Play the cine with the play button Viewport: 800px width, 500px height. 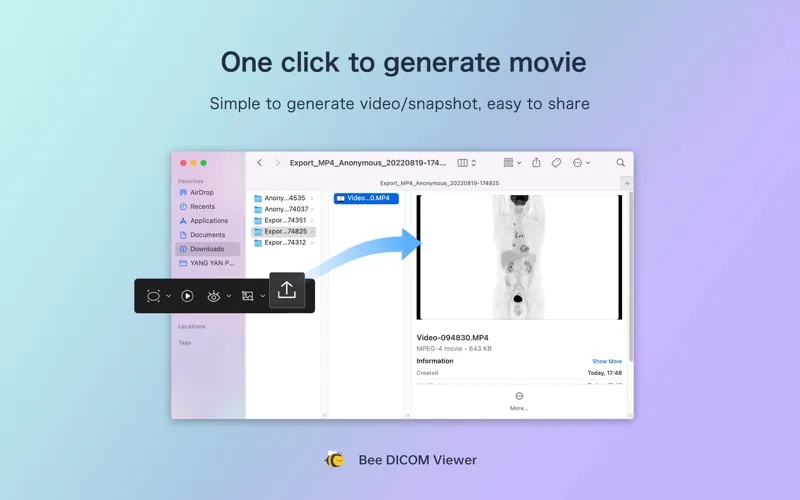pos(187,296)
